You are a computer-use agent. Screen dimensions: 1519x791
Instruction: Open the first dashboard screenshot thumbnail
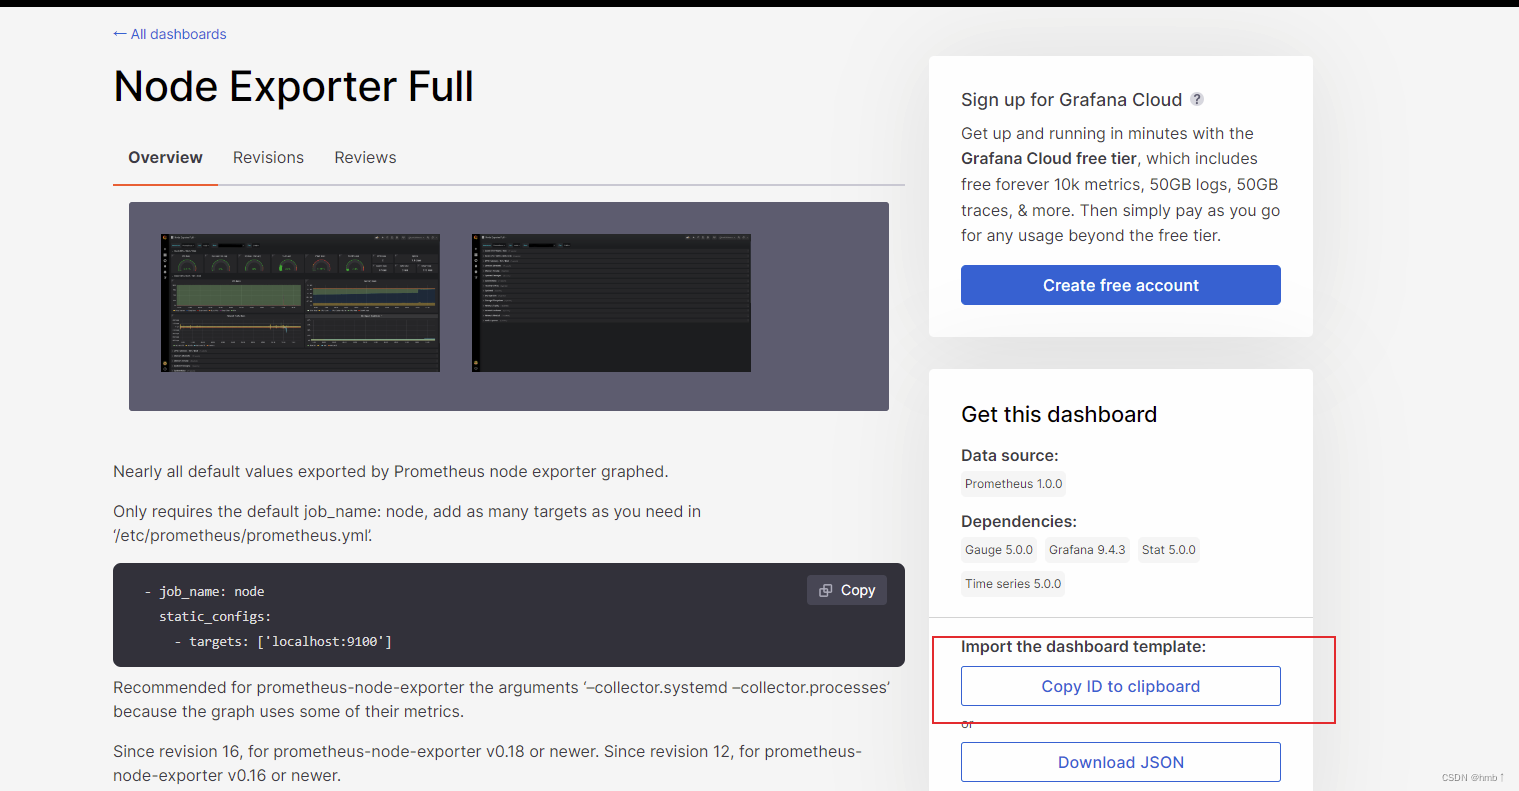(x=300, y=303)
